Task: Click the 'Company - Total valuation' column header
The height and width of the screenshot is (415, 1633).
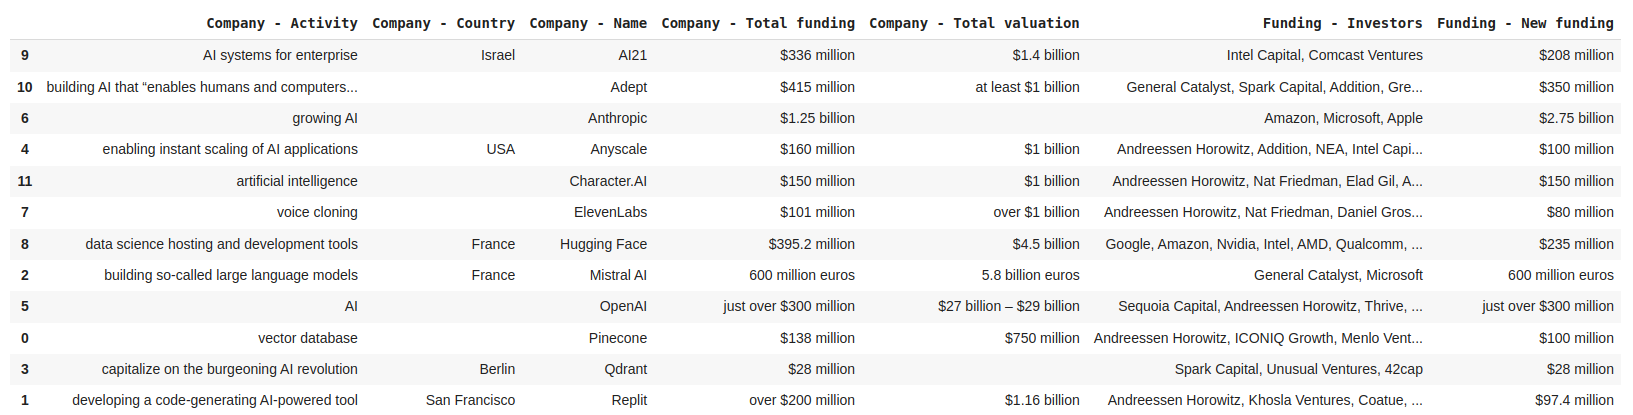Action: click(974, 23)
